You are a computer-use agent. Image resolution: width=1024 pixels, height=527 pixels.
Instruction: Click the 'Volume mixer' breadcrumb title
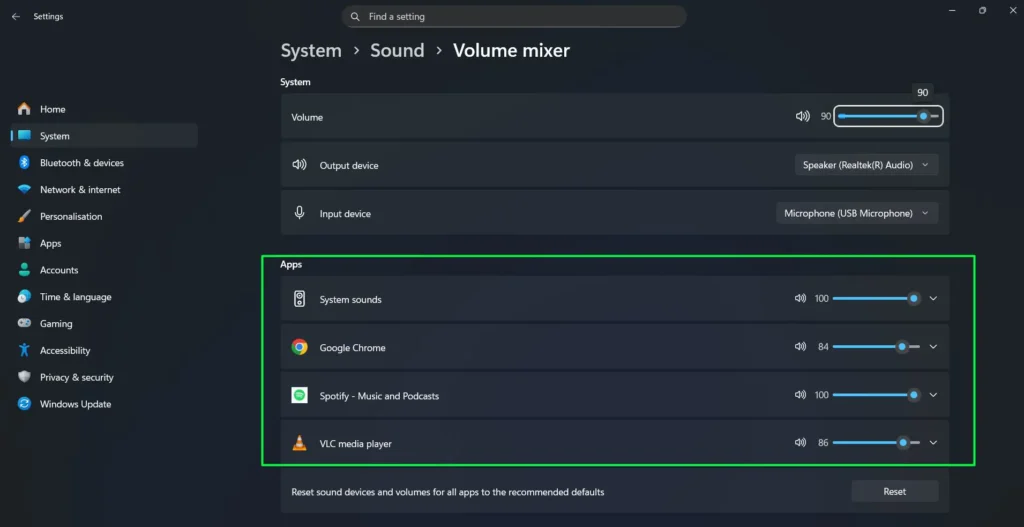[x=511, y=50]
